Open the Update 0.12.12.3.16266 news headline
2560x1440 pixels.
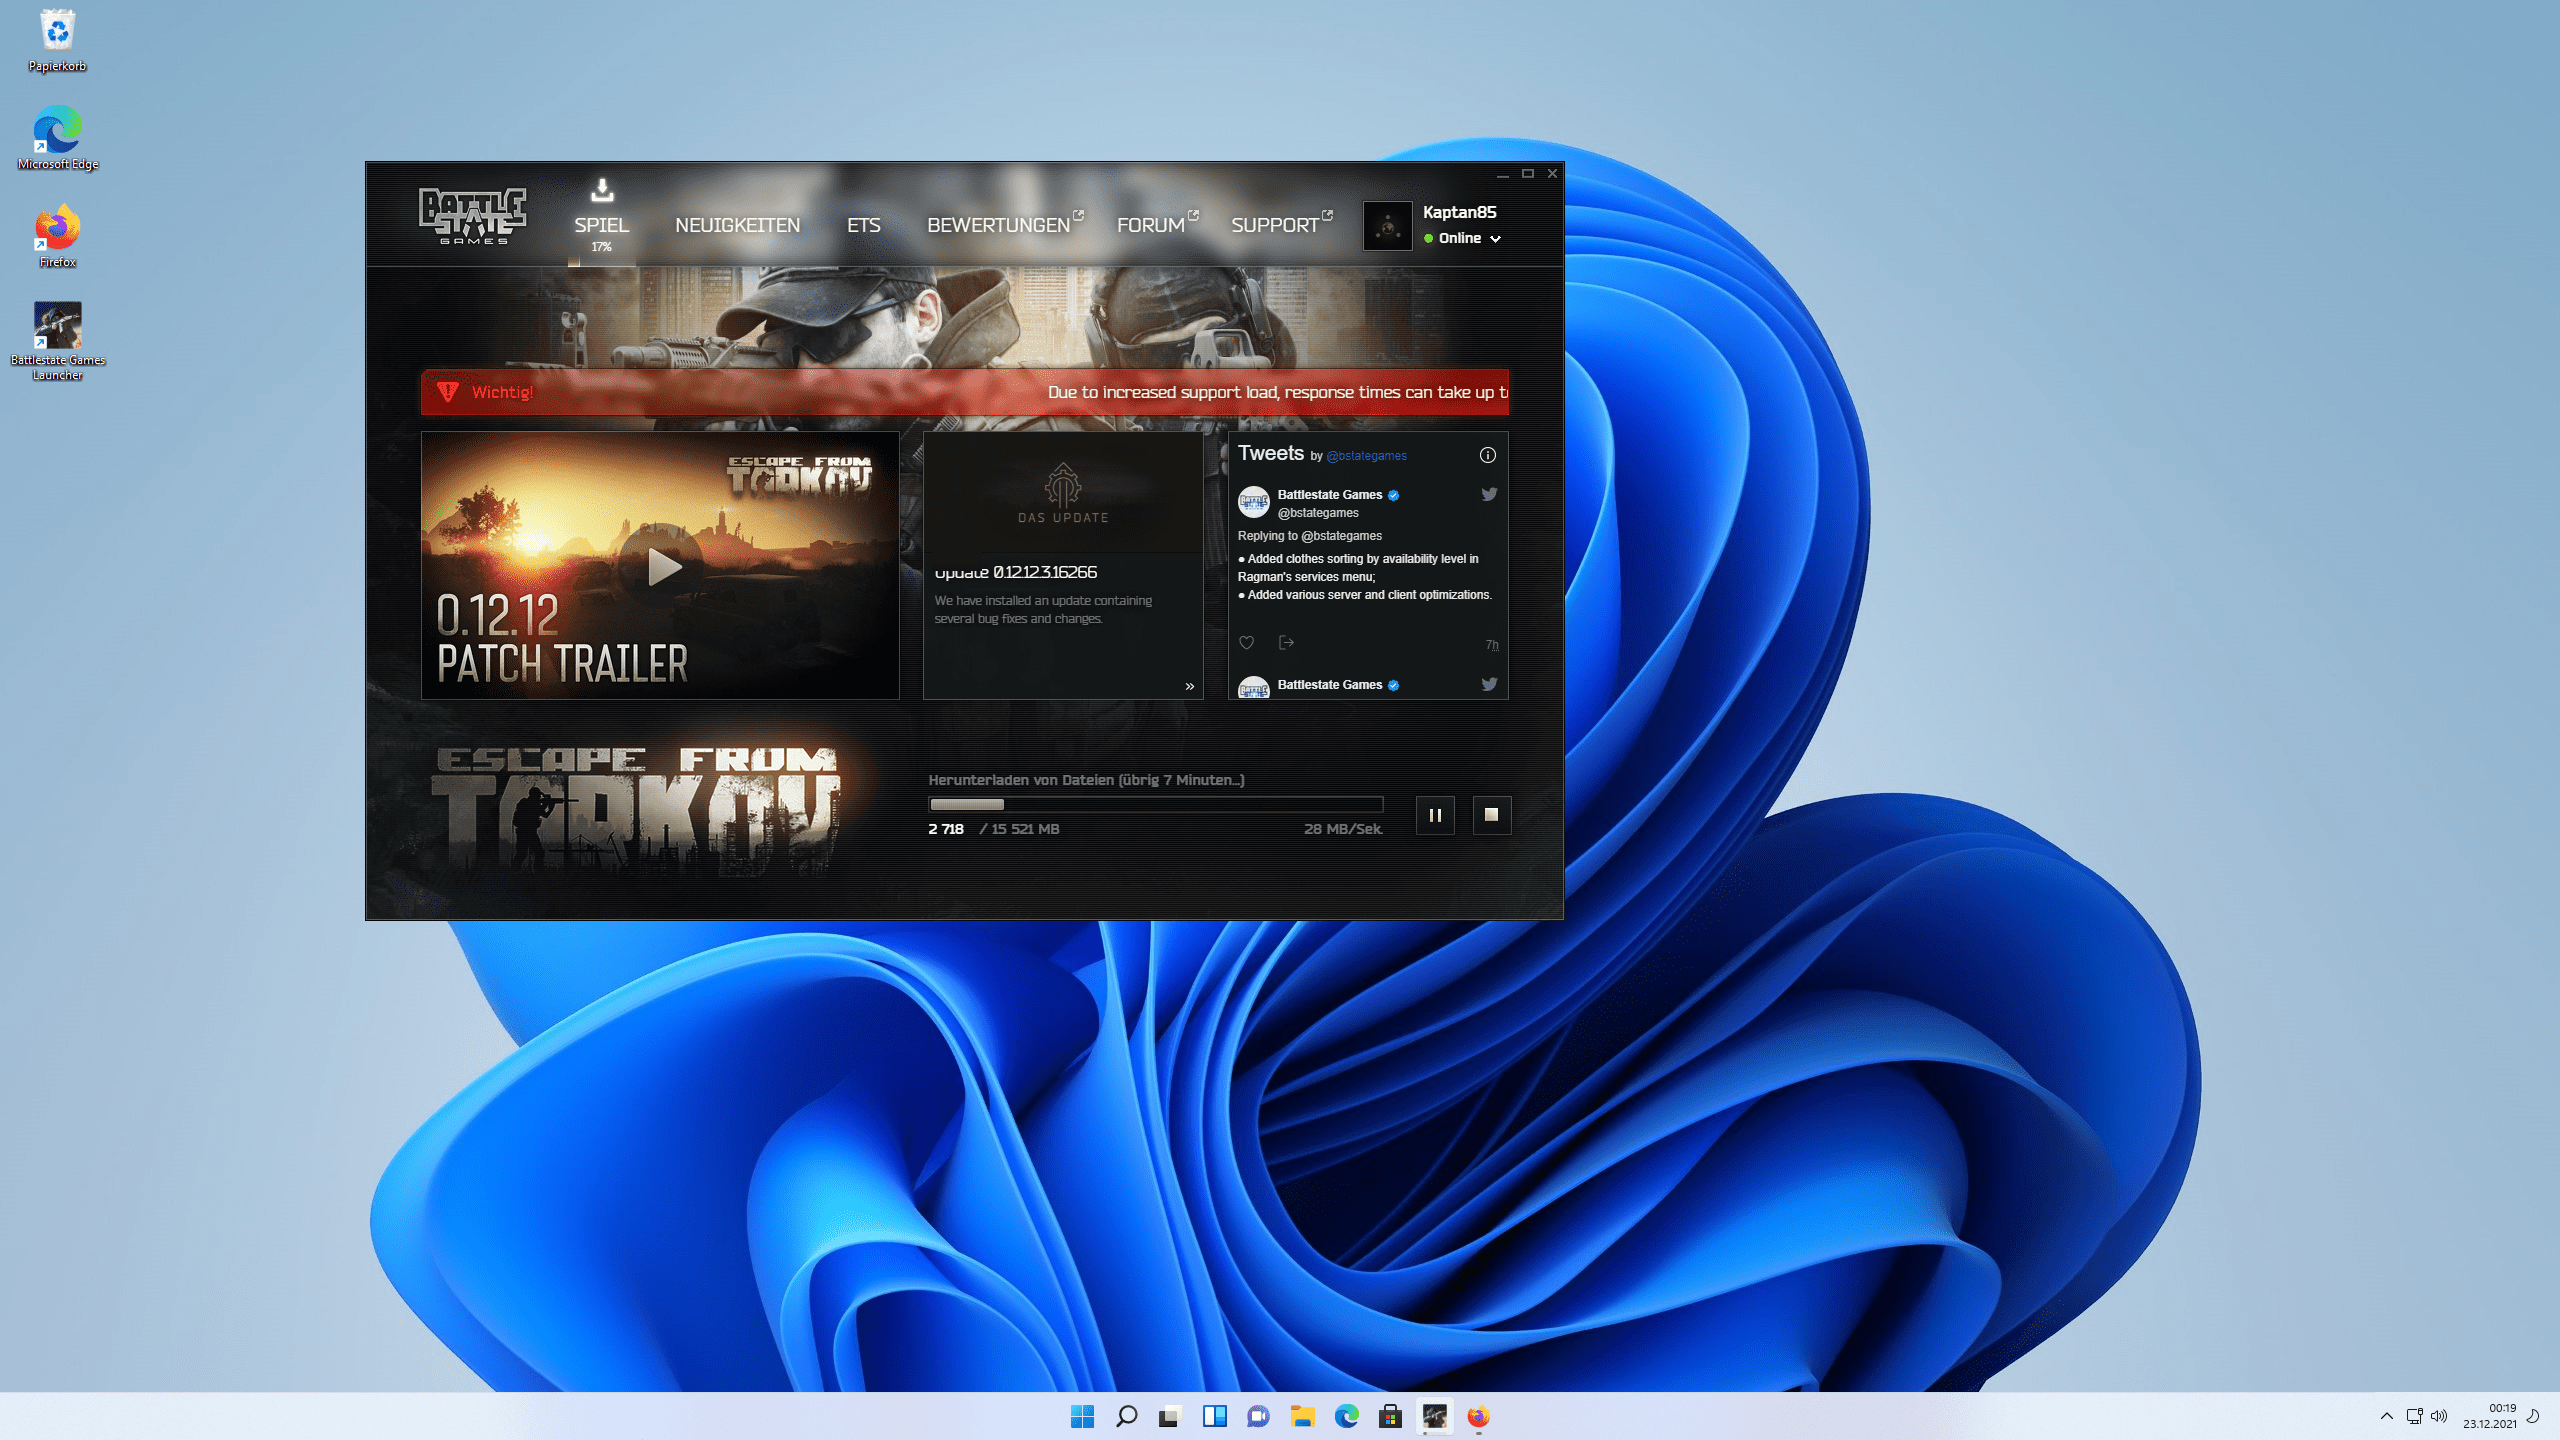click(1015, 572)
